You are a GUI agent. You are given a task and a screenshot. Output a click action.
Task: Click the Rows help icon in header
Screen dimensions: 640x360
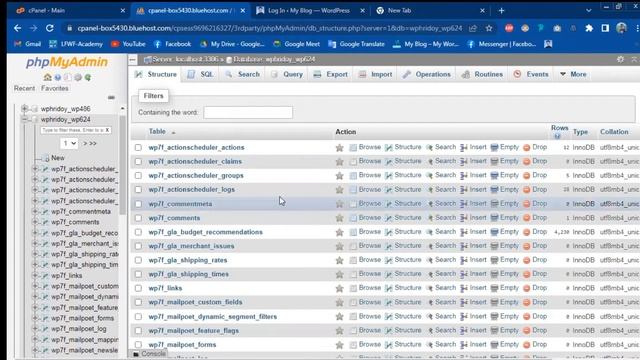[558, 136]
